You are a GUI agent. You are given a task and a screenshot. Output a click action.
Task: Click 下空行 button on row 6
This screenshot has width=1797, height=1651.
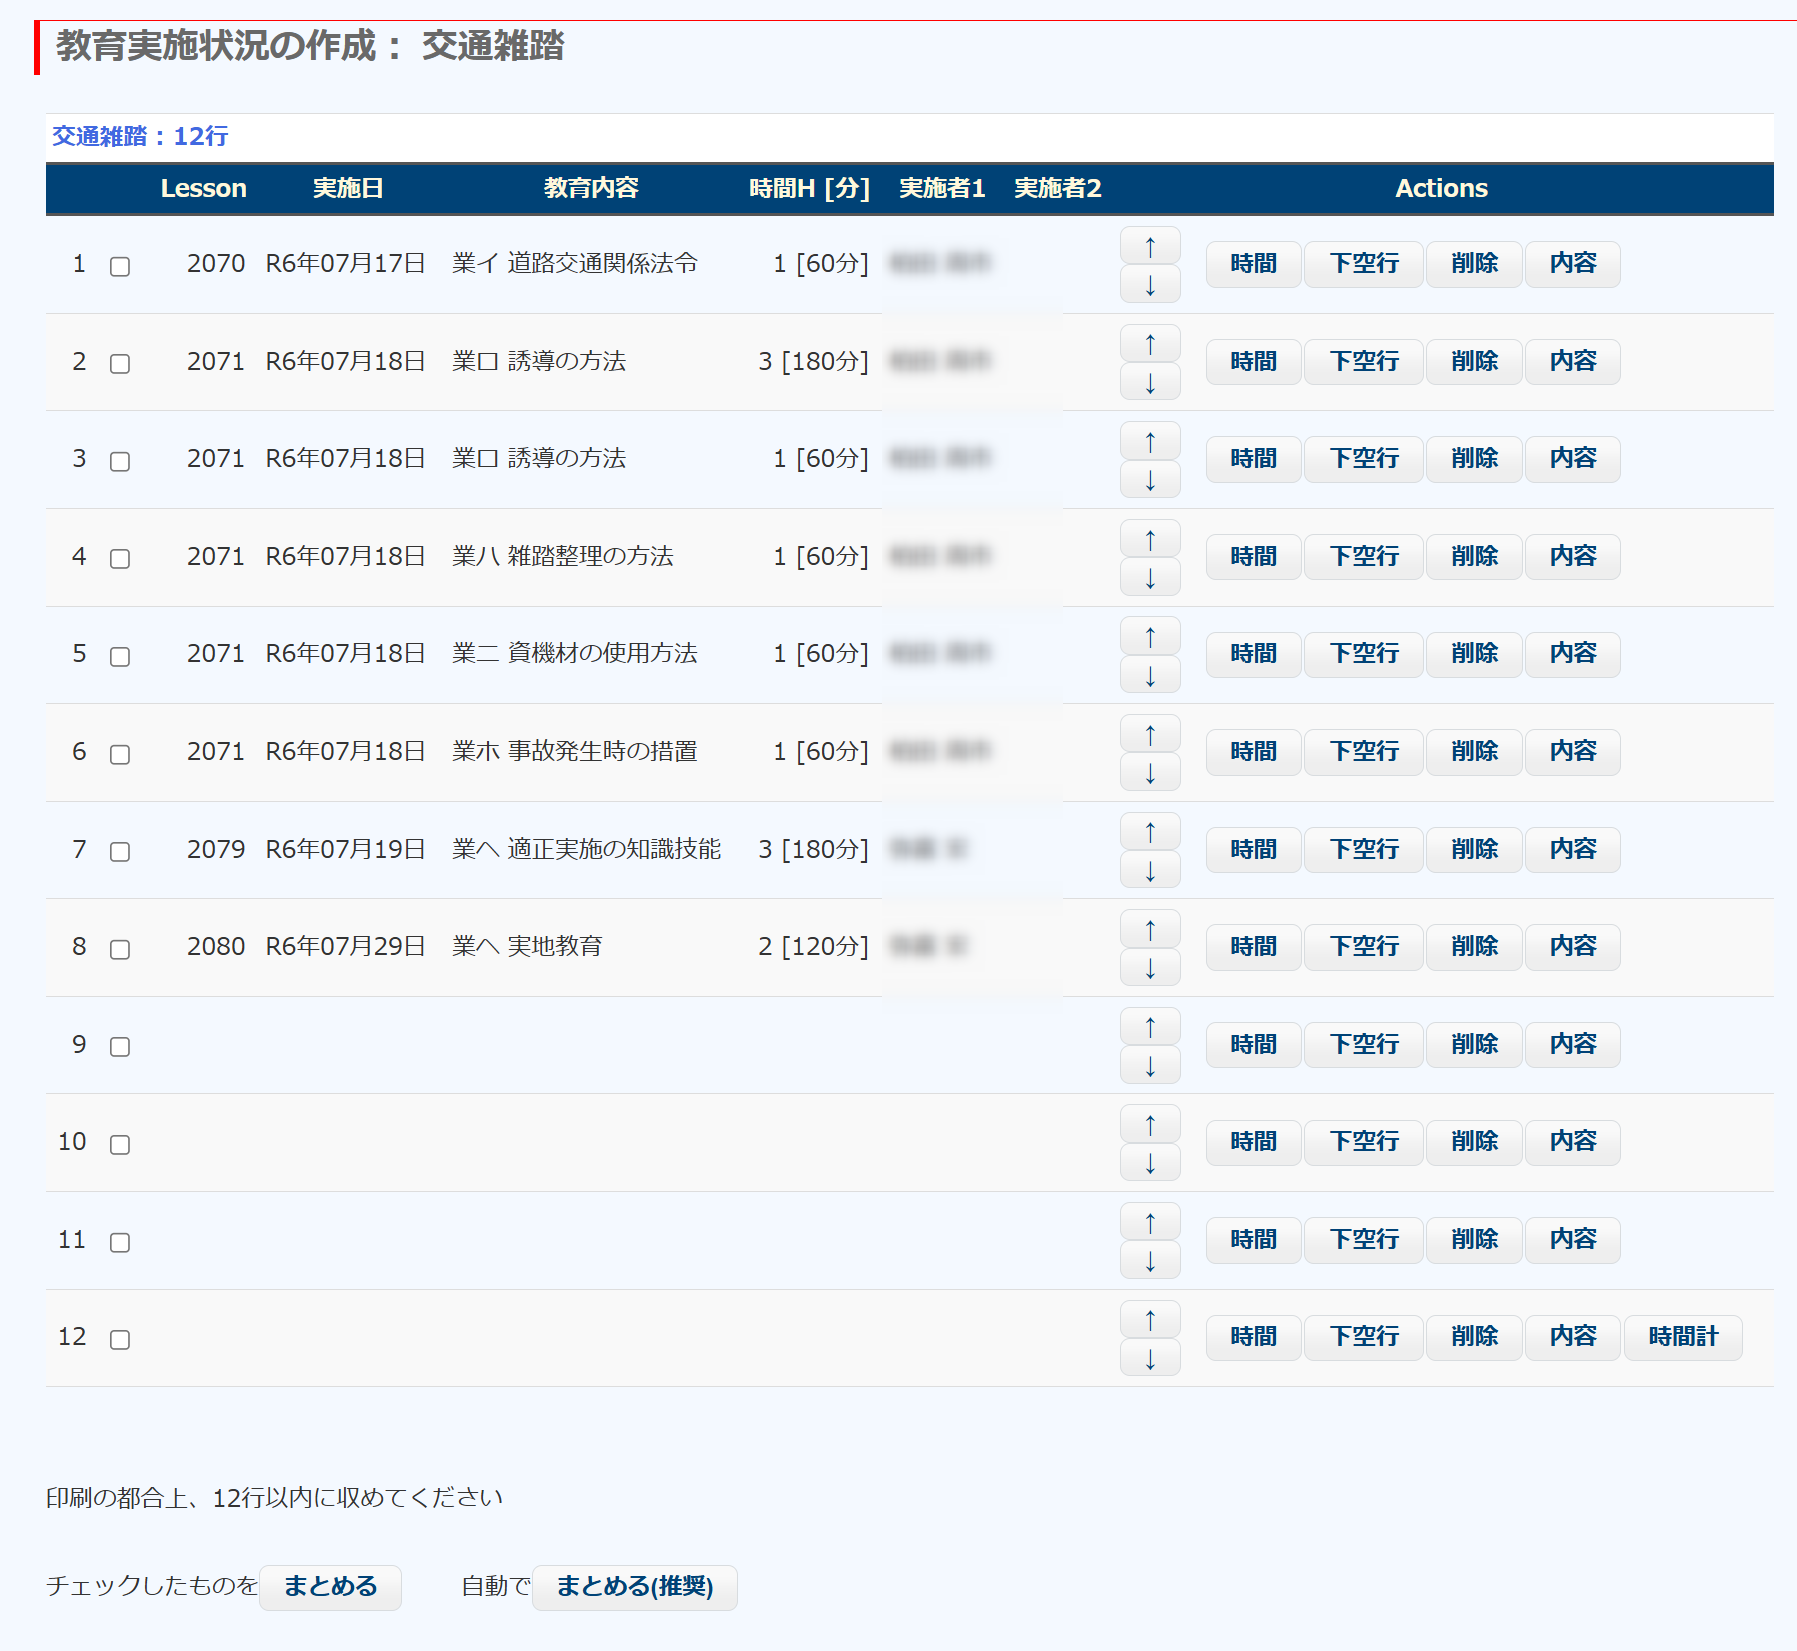[1363, 752]
